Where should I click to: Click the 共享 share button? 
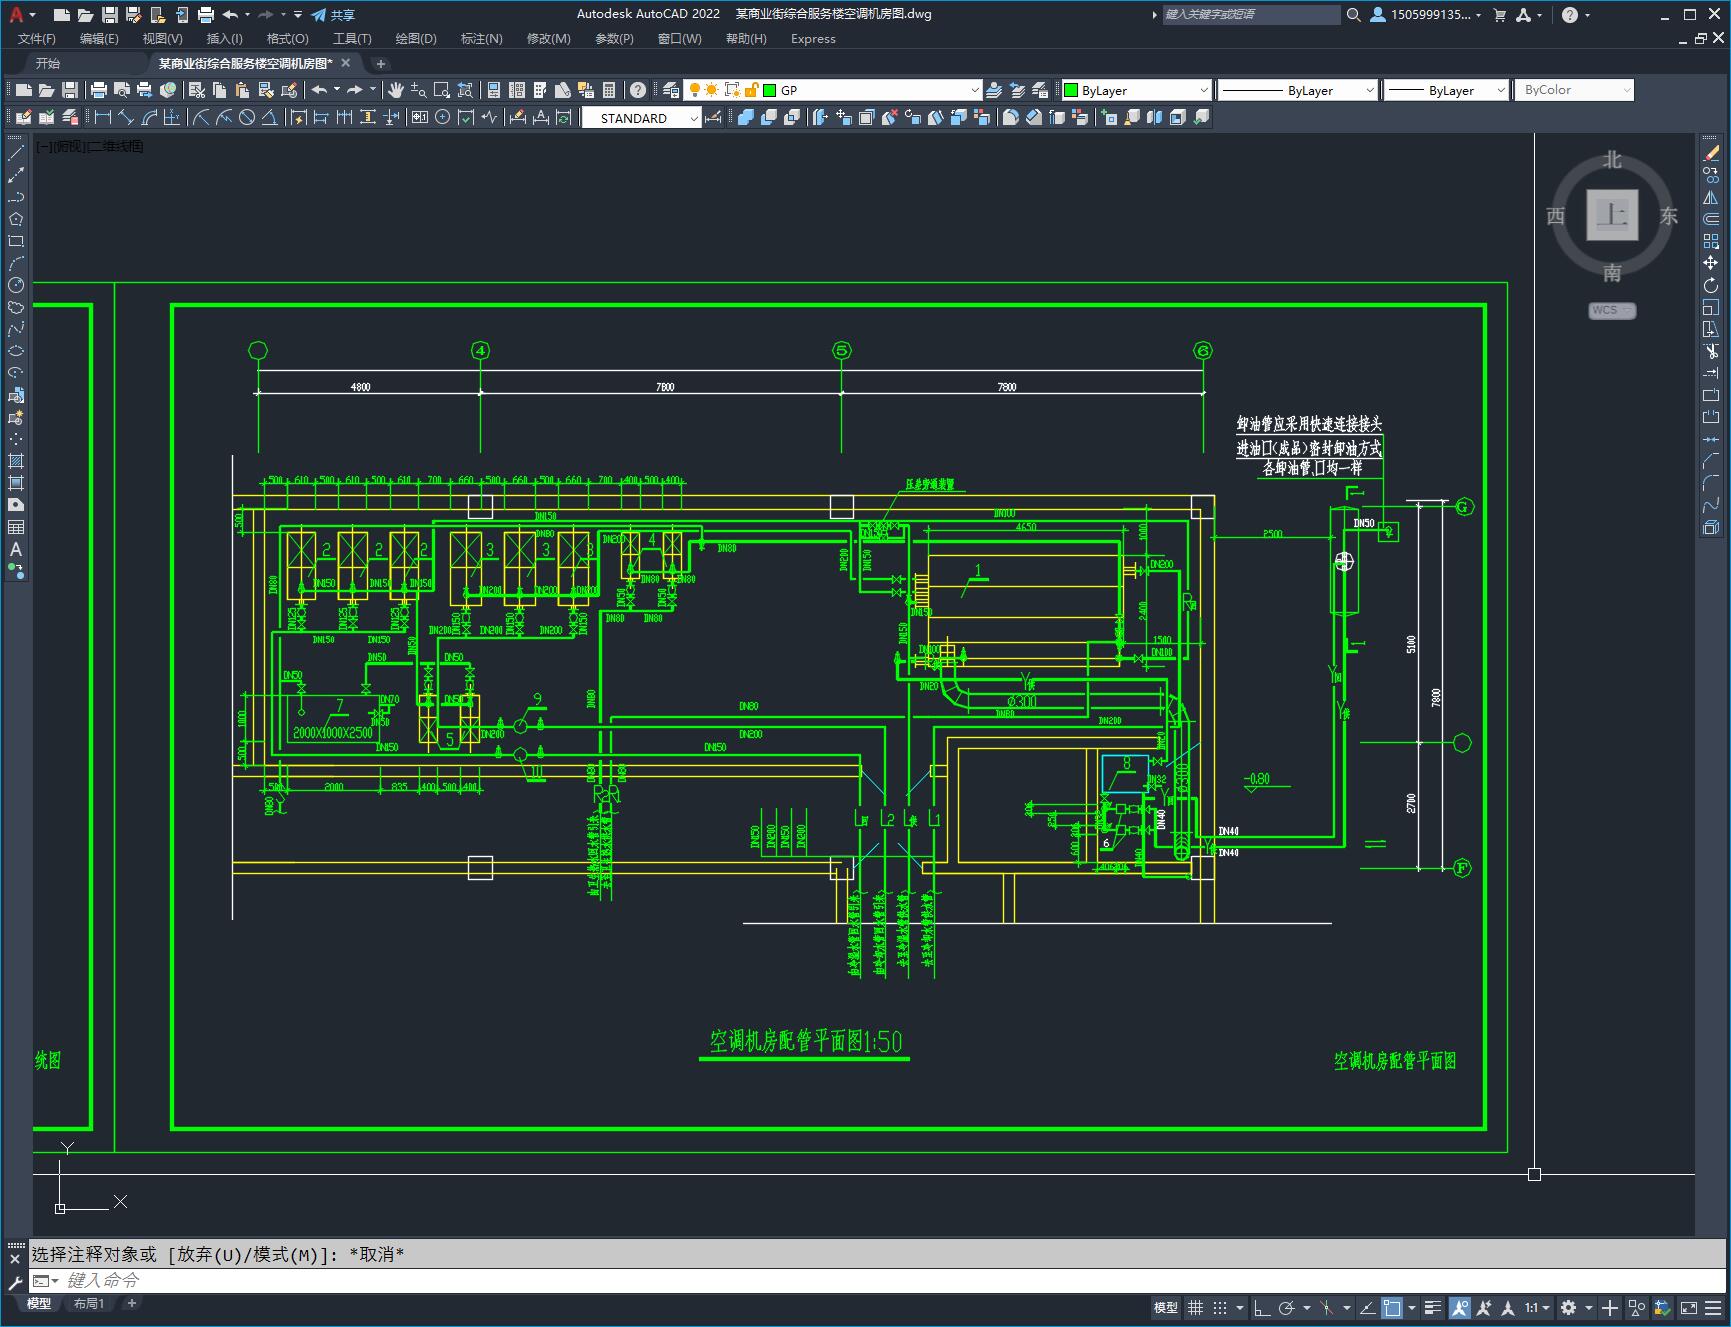[333, 14]
